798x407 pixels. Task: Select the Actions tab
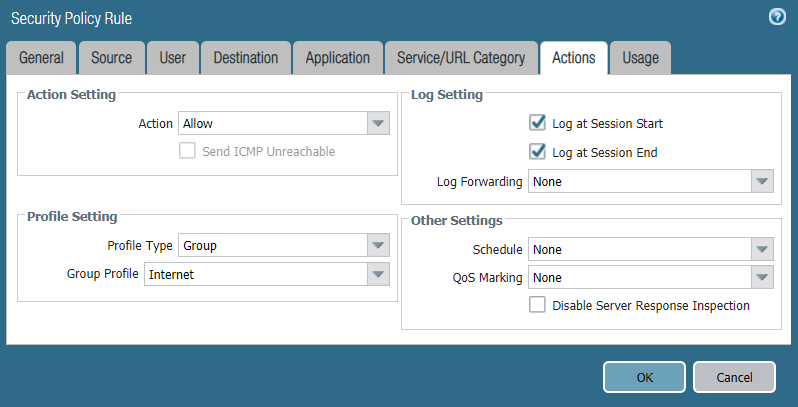(574, 58)
